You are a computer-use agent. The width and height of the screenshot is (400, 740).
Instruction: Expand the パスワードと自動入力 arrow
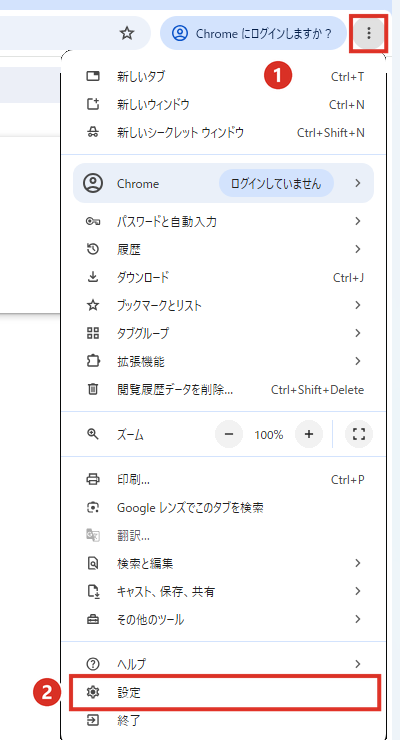point(358,221)
